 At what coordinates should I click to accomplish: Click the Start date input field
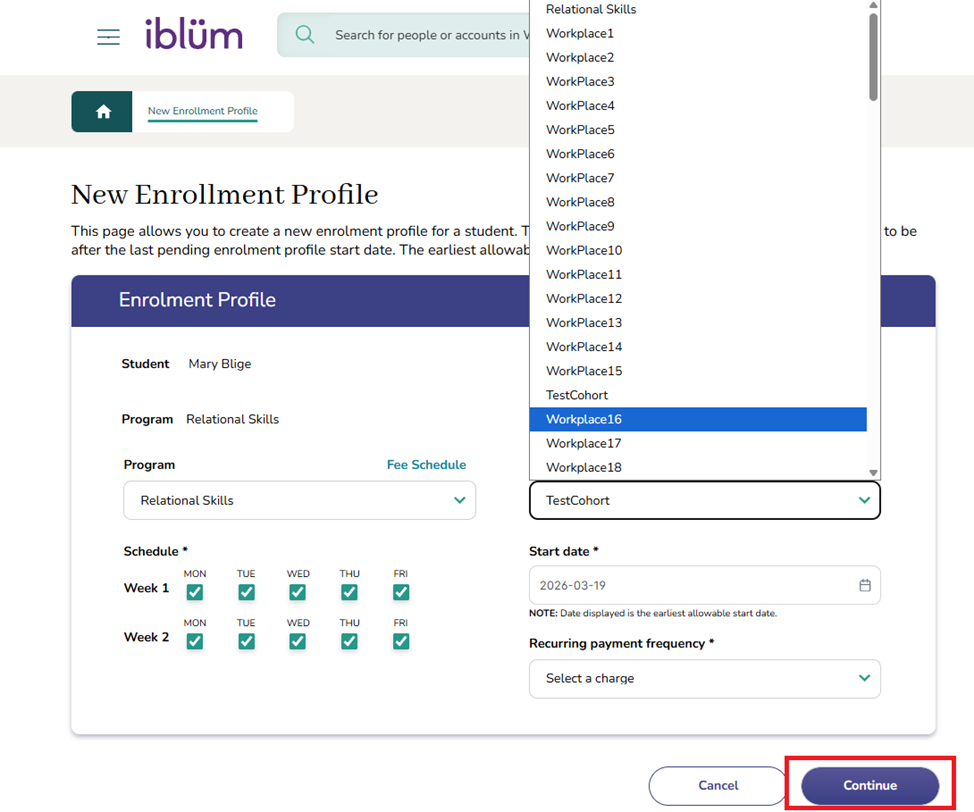[690, 586]
